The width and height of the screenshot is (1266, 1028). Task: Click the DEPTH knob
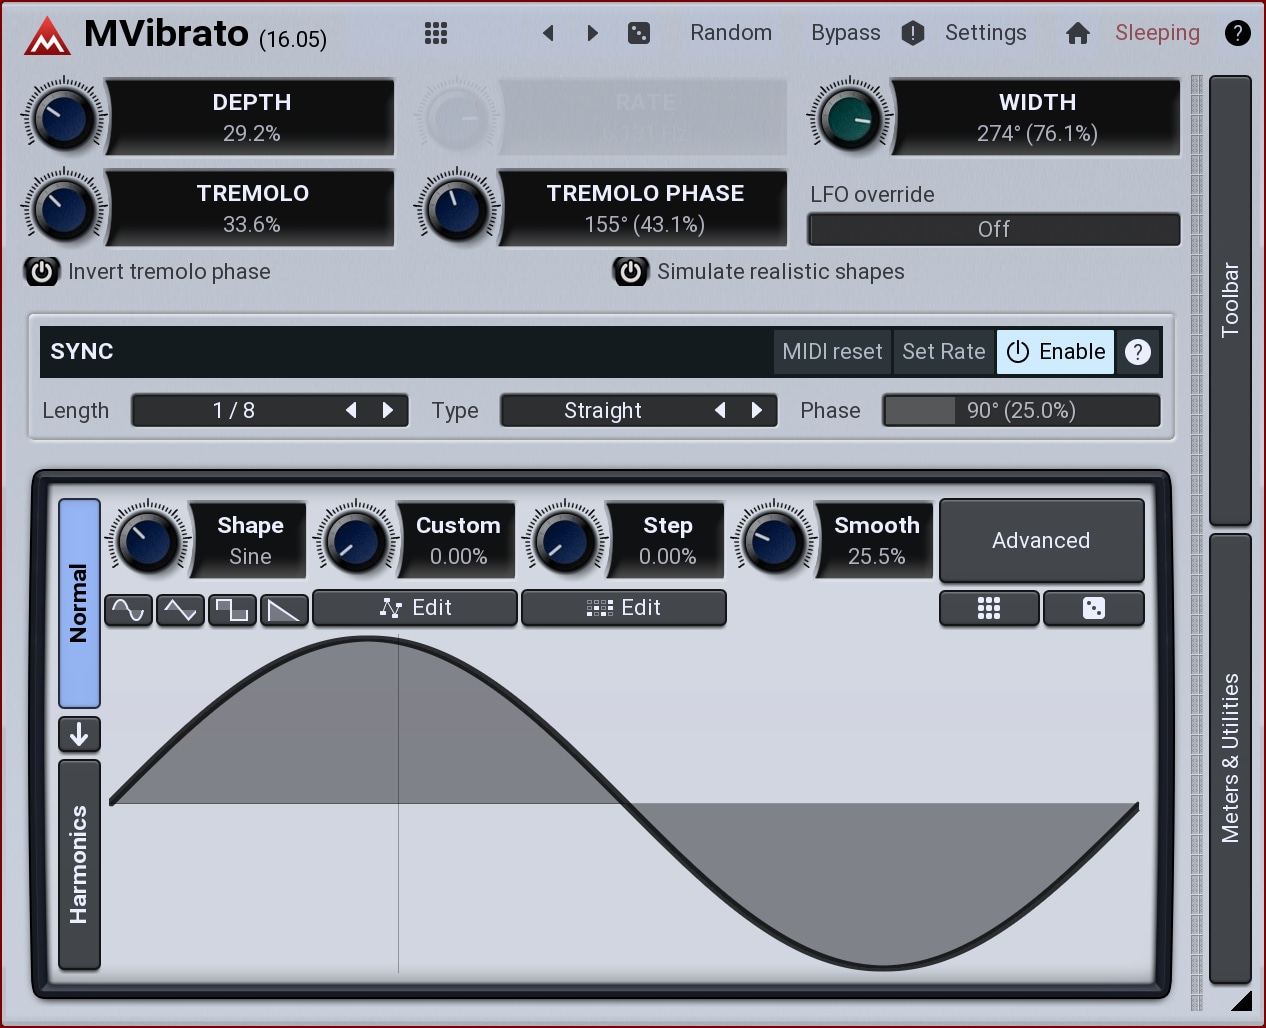63,118
